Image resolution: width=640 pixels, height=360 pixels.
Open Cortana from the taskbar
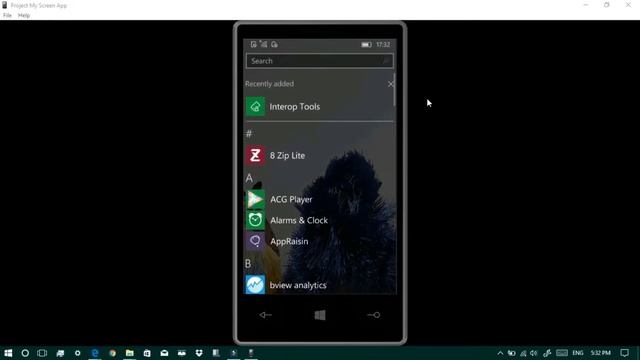point(25,353)
